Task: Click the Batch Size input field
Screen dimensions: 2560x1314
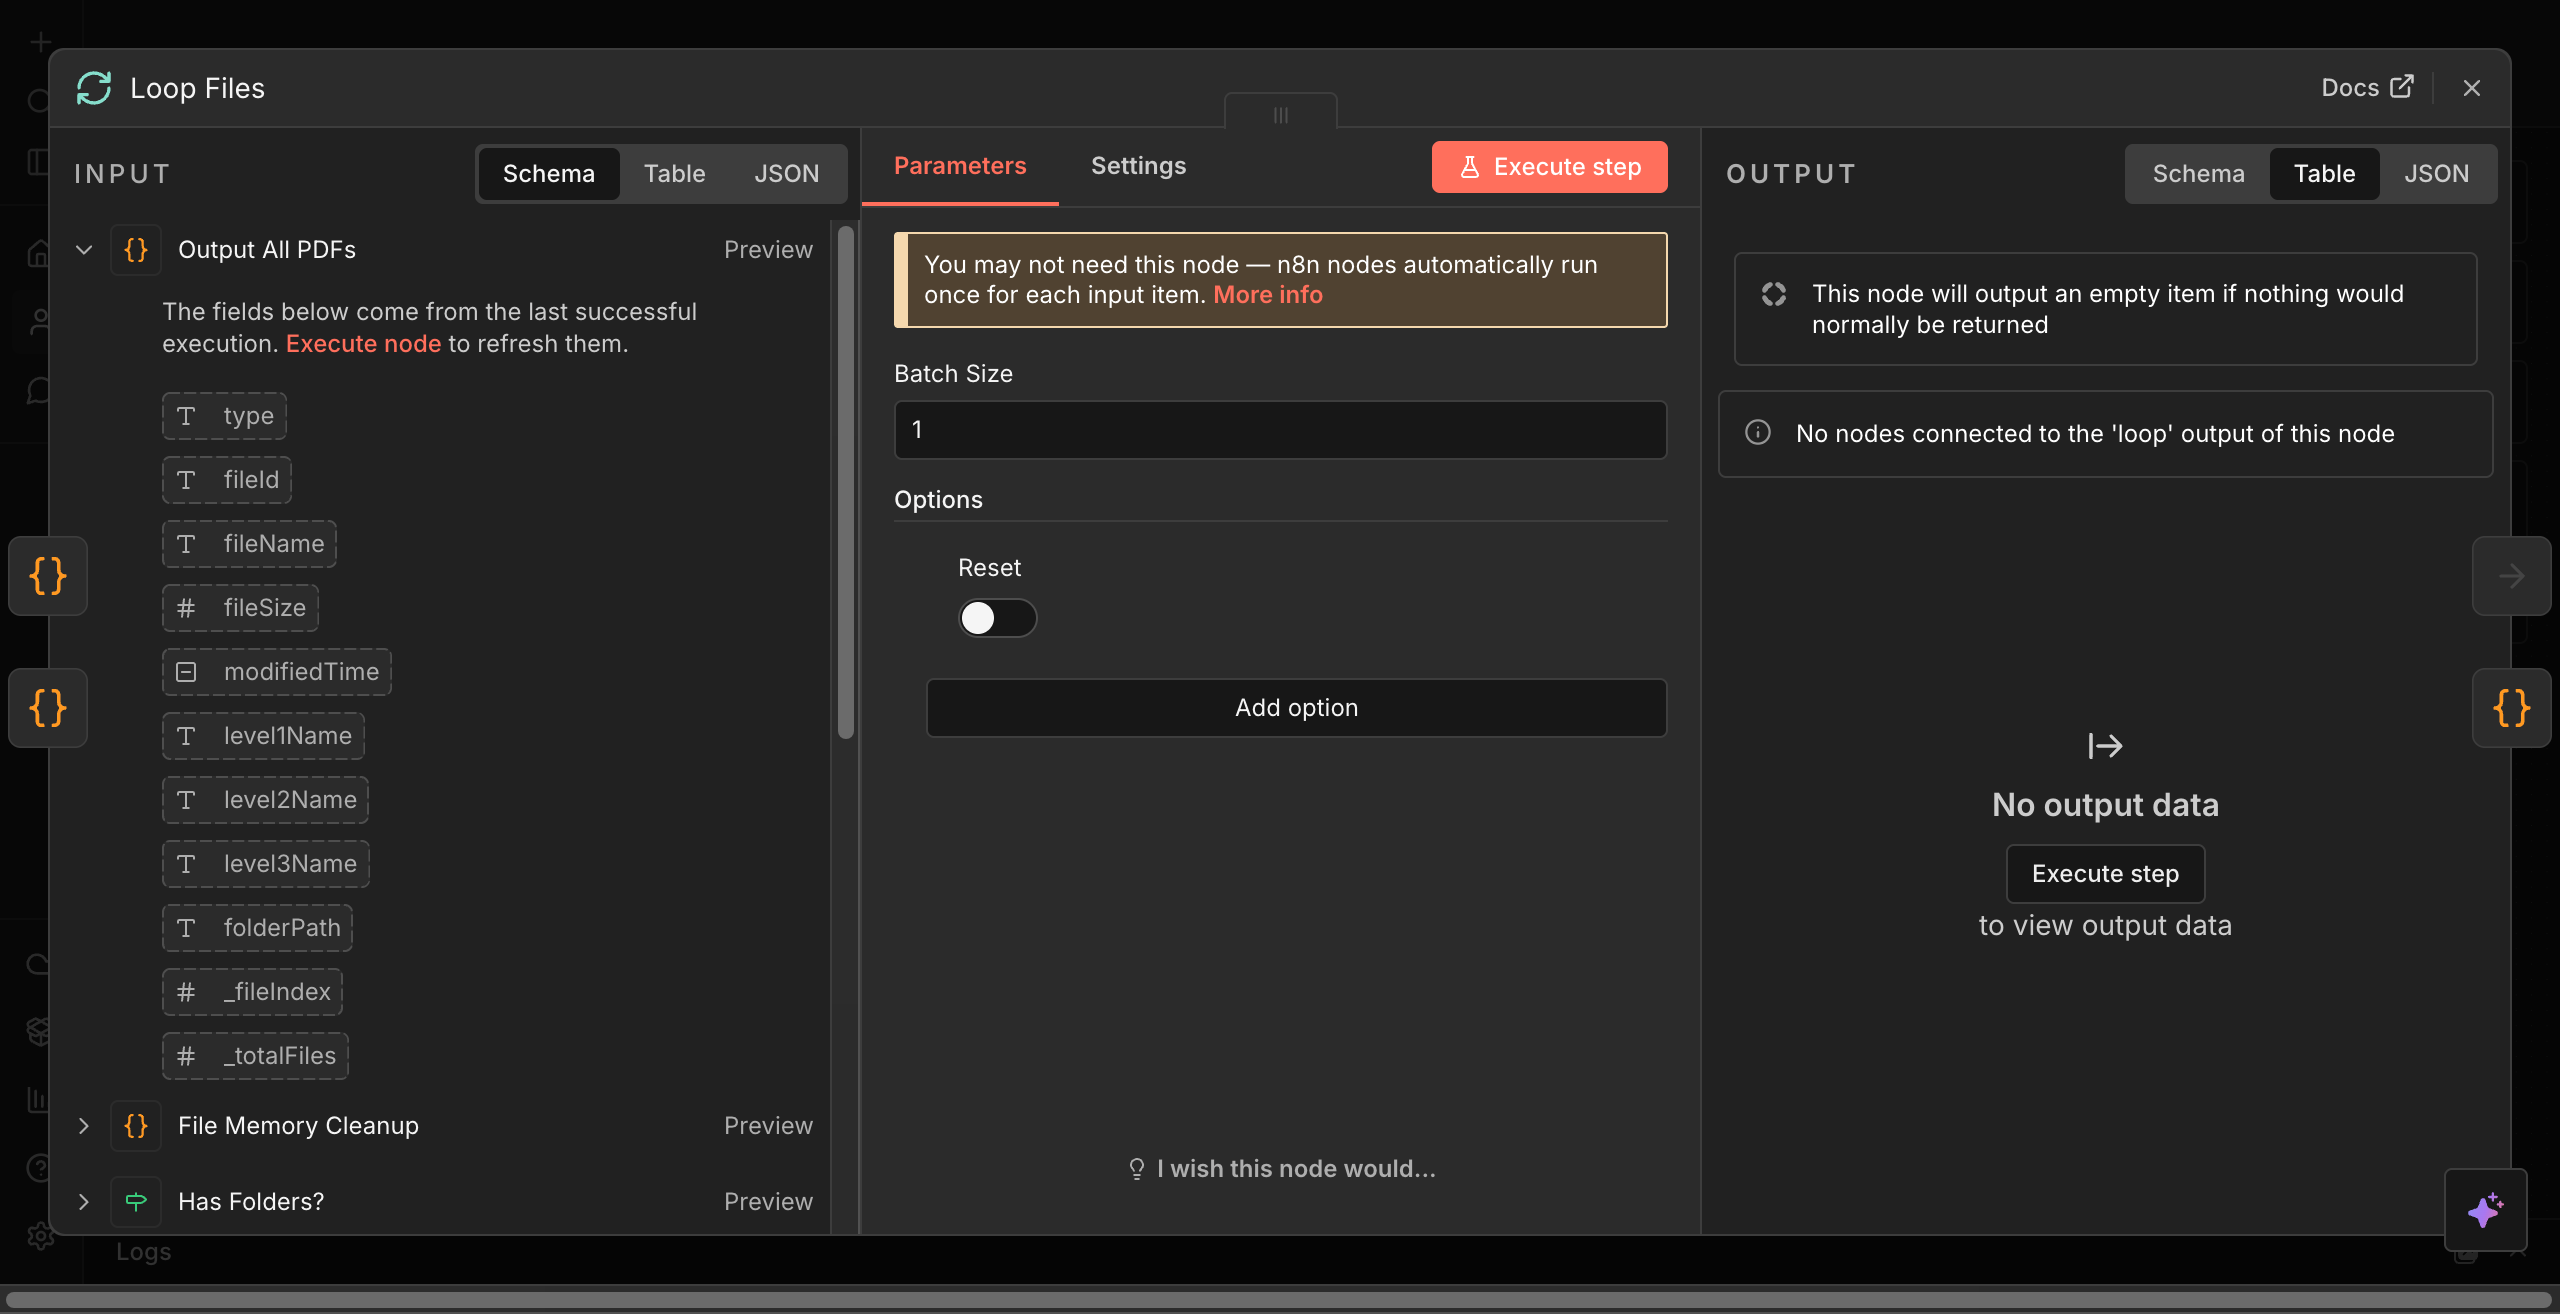Action: coord(1280,430)
